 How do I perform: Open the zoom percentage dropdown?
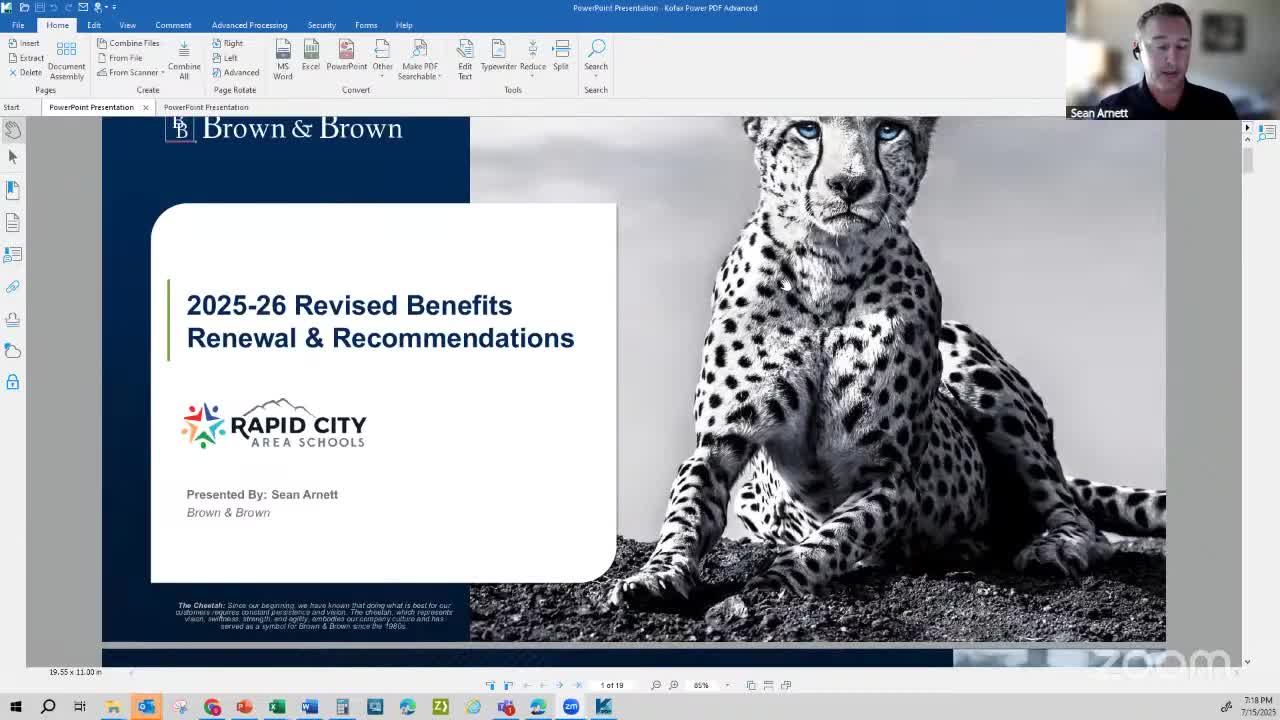pyautogui.click(x=727, y=685)
